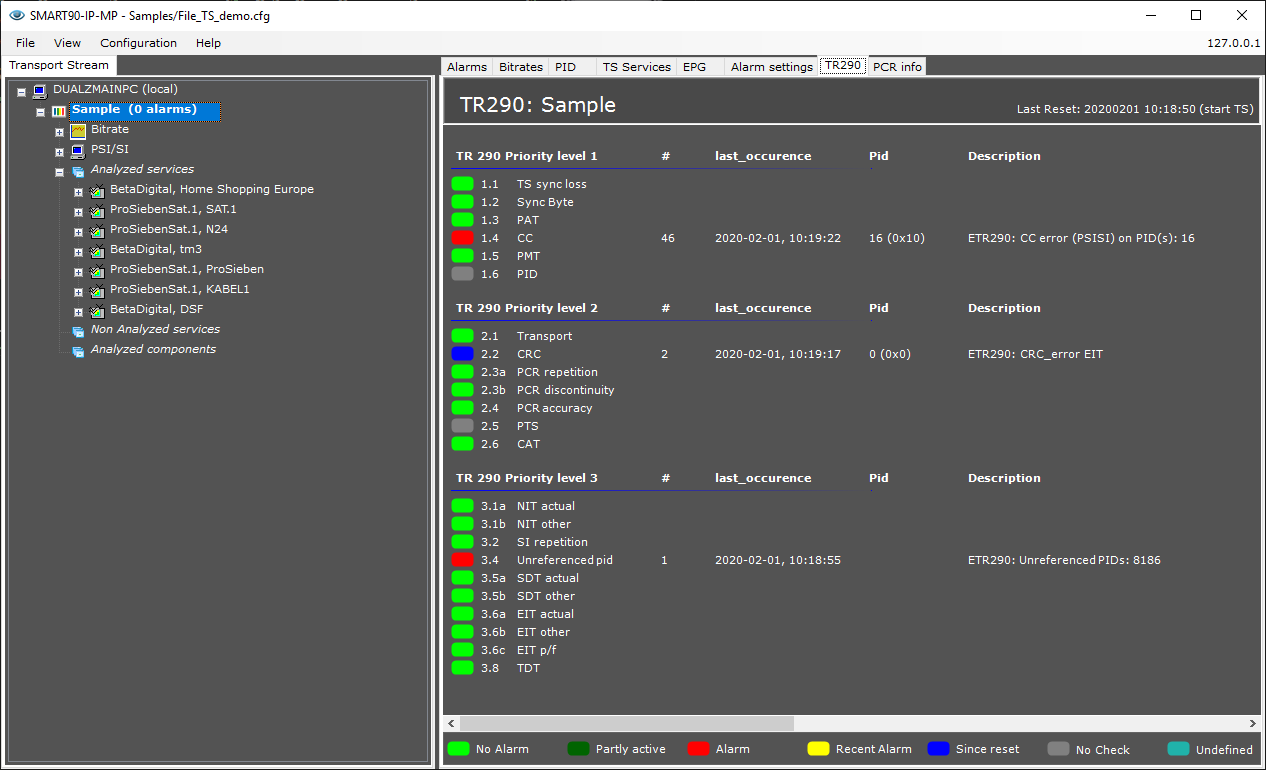1266x770 pixels.
Task: Switch to the PCR info tab
Action: pos(897,67)
